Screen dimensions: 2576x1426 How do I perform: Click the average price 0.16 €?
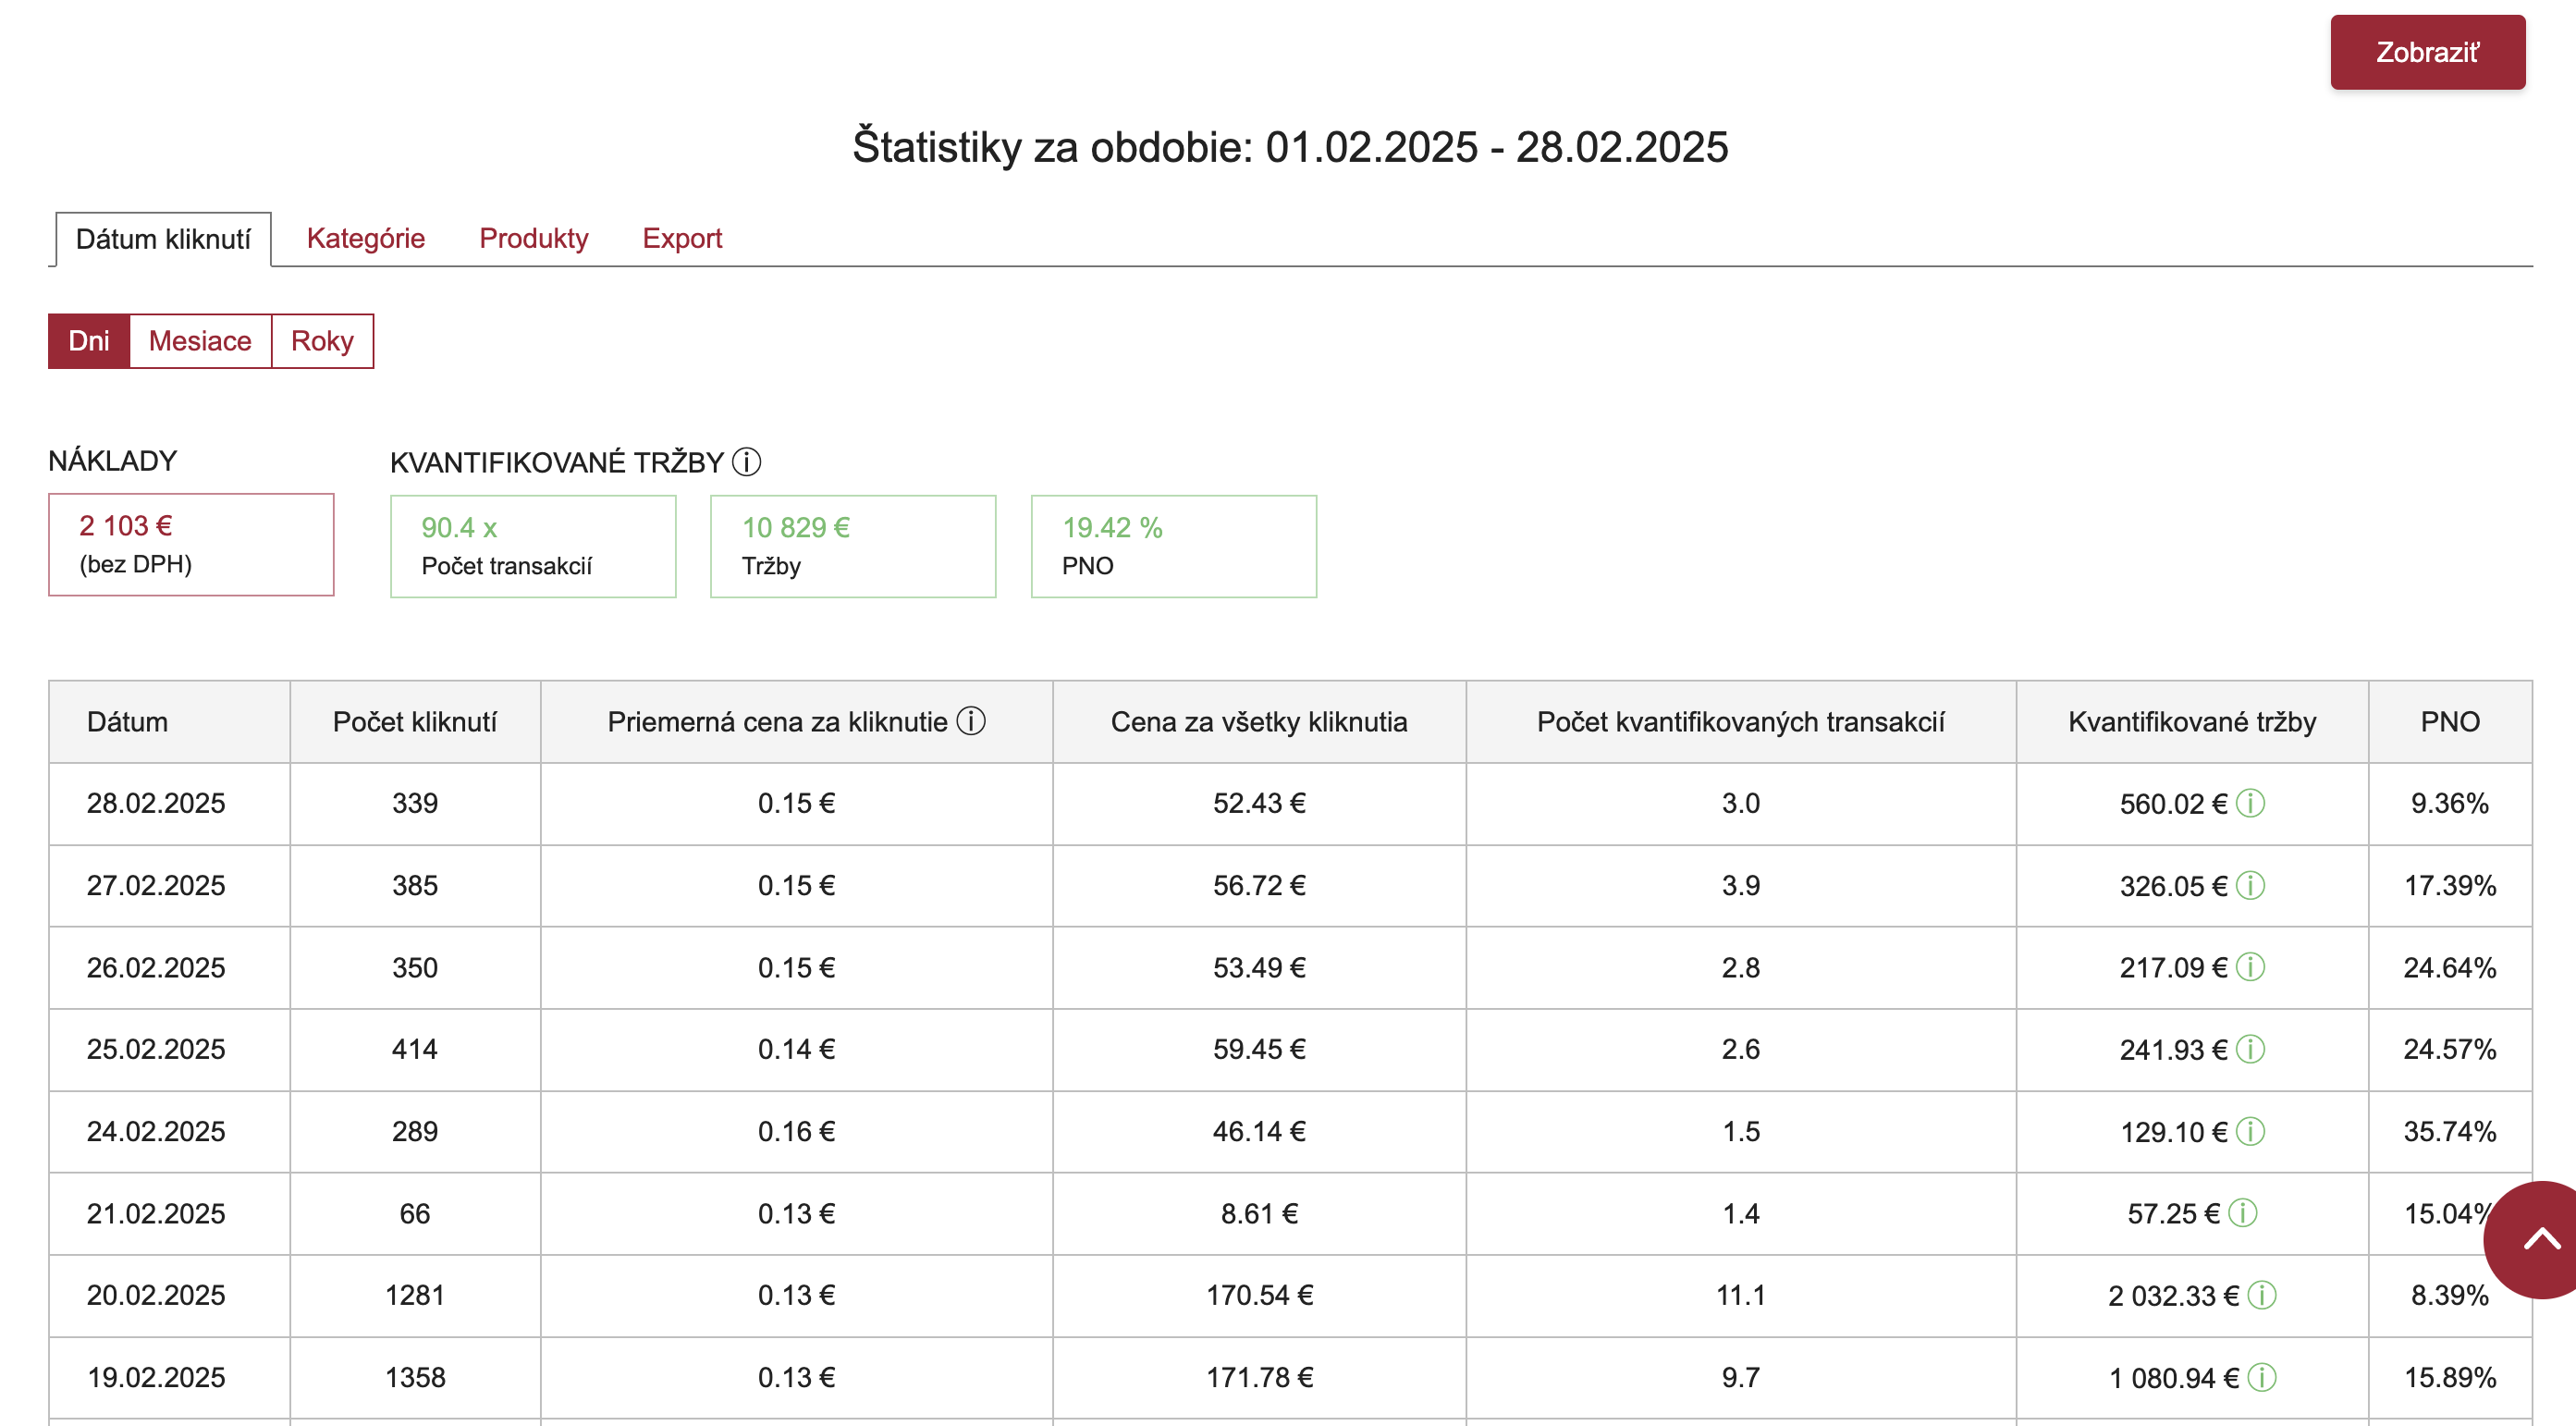796,1131
